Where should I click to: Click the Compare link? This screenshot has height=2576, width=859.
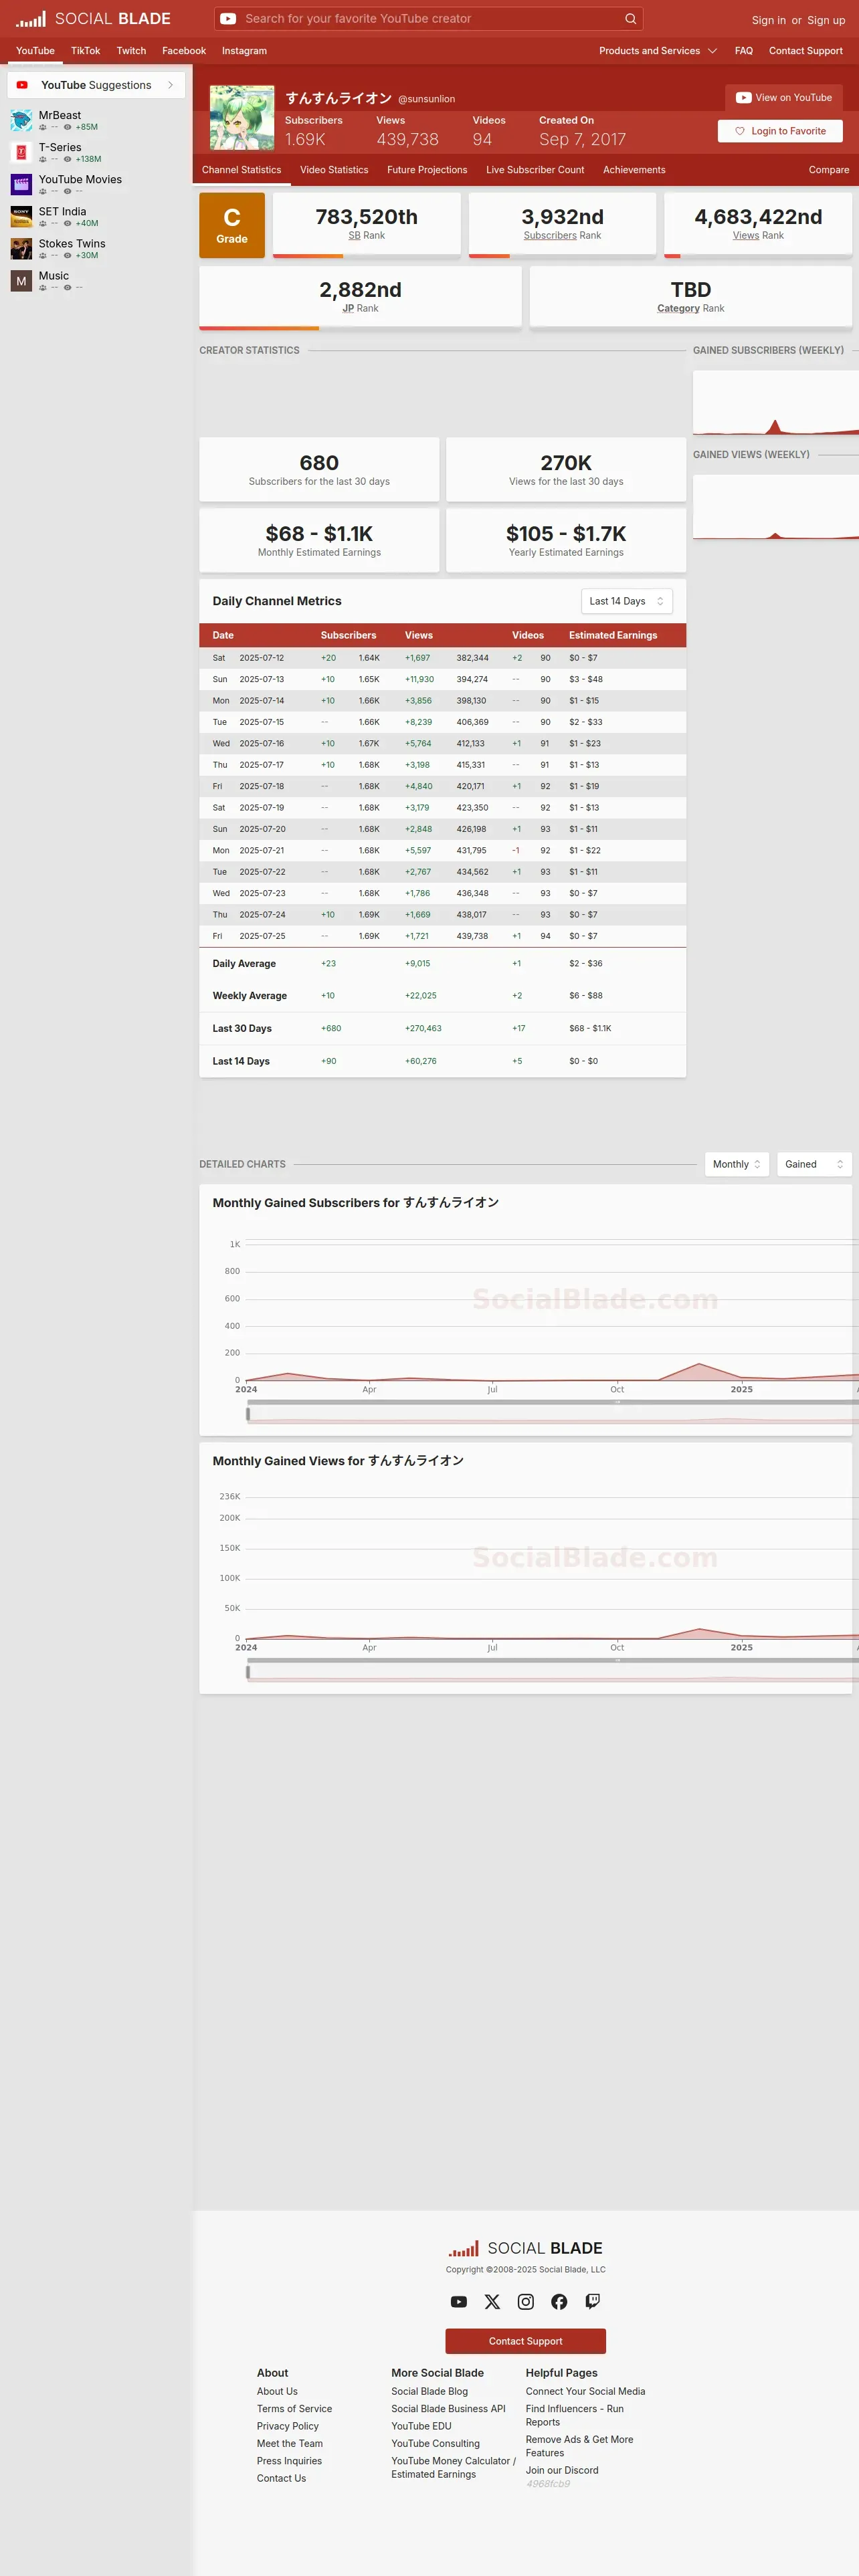[829, 170]
